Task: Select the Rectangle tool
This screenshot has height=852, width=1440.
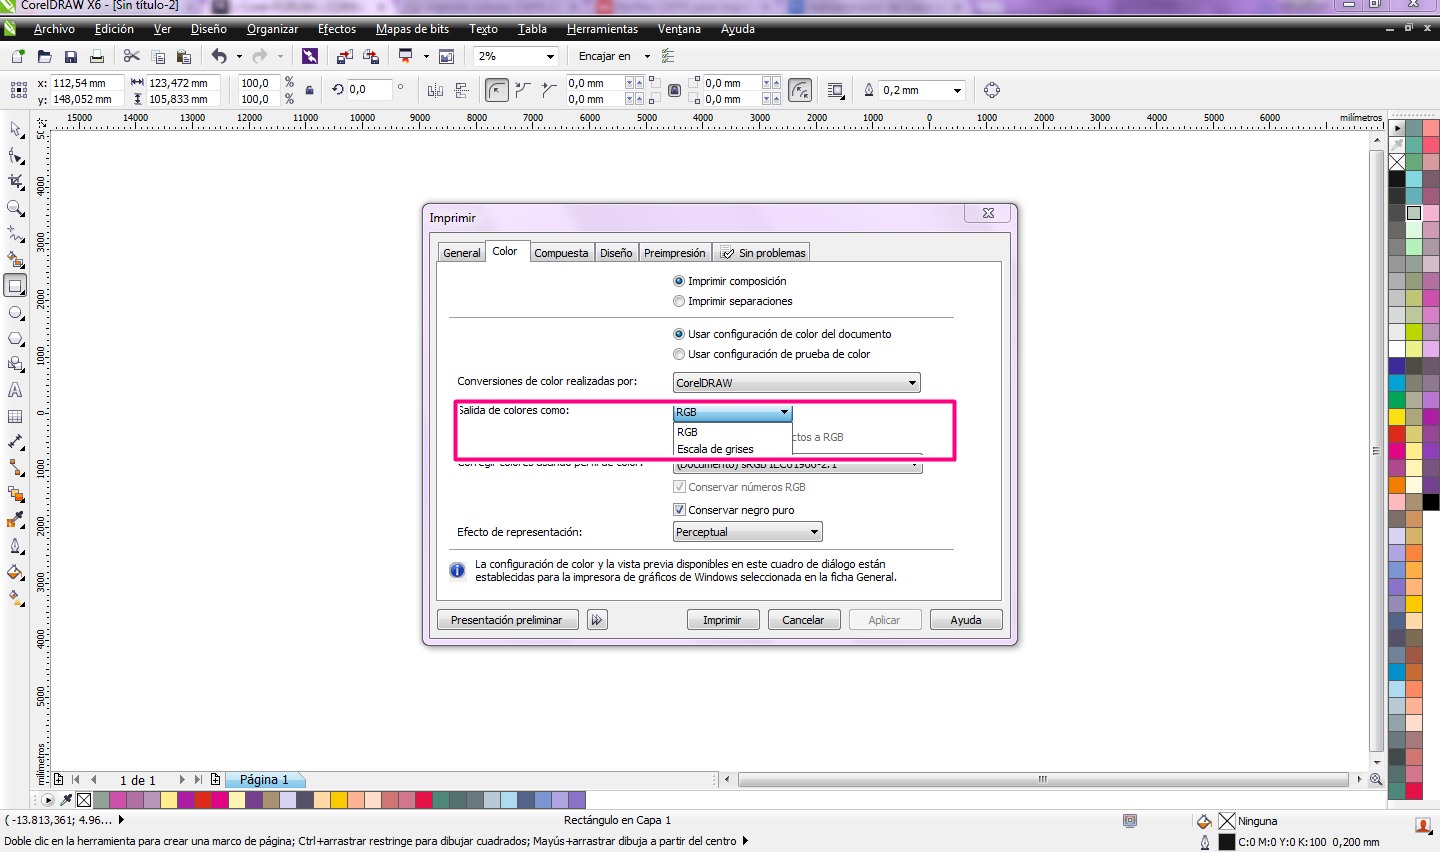Action: click(16, 286)
